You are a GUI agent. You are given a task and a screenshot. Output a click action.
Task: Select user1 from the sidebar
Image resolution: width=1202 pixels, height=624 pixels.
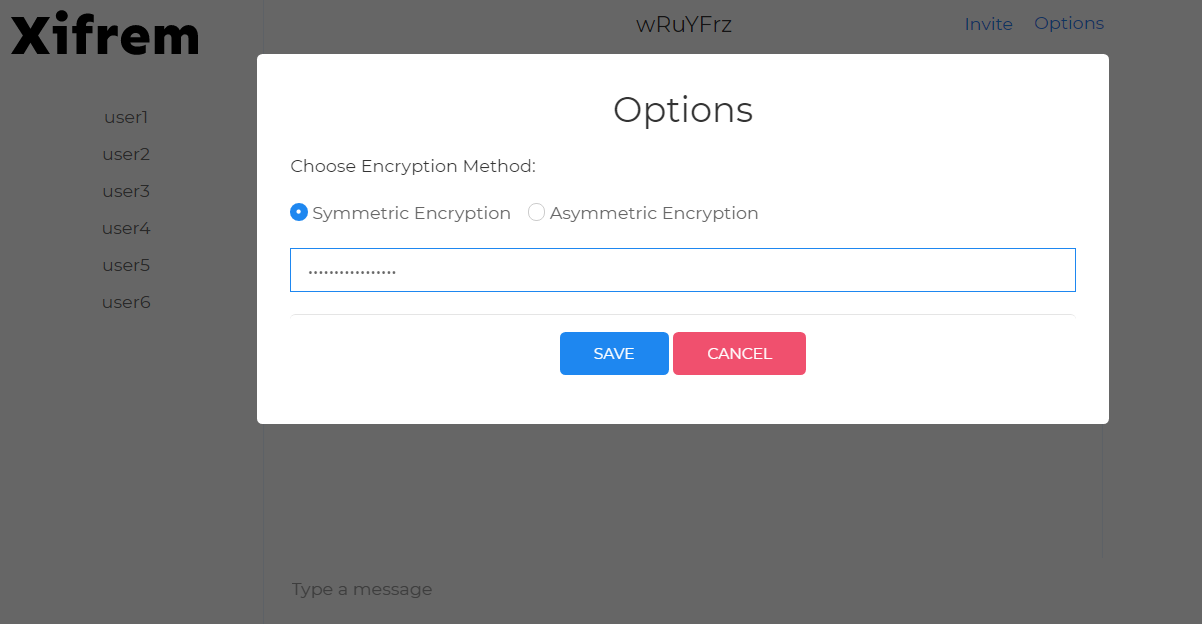pyautogui.click(x=126, y=117)
